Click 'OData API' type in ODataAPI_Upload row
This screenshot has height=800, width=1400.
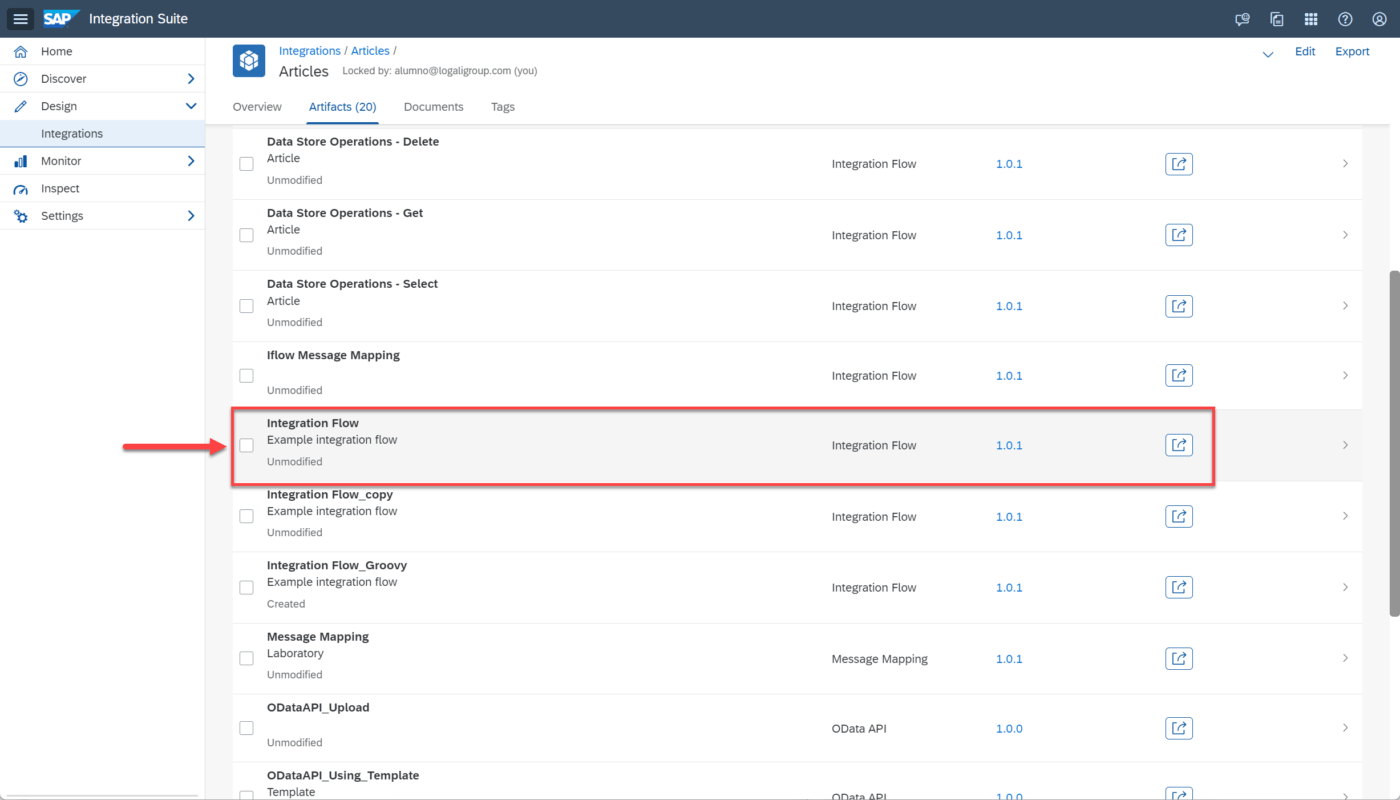(859, 729)
